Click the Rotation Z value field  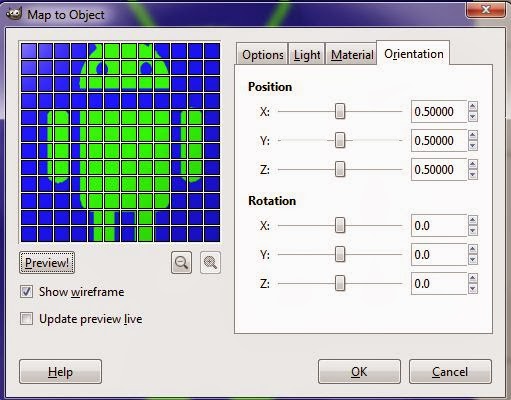439,284
